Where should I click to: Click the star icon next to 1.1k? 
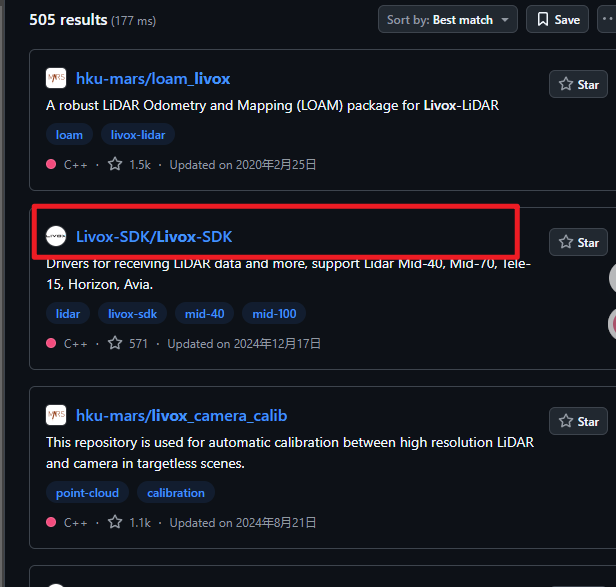coord(115,522)
